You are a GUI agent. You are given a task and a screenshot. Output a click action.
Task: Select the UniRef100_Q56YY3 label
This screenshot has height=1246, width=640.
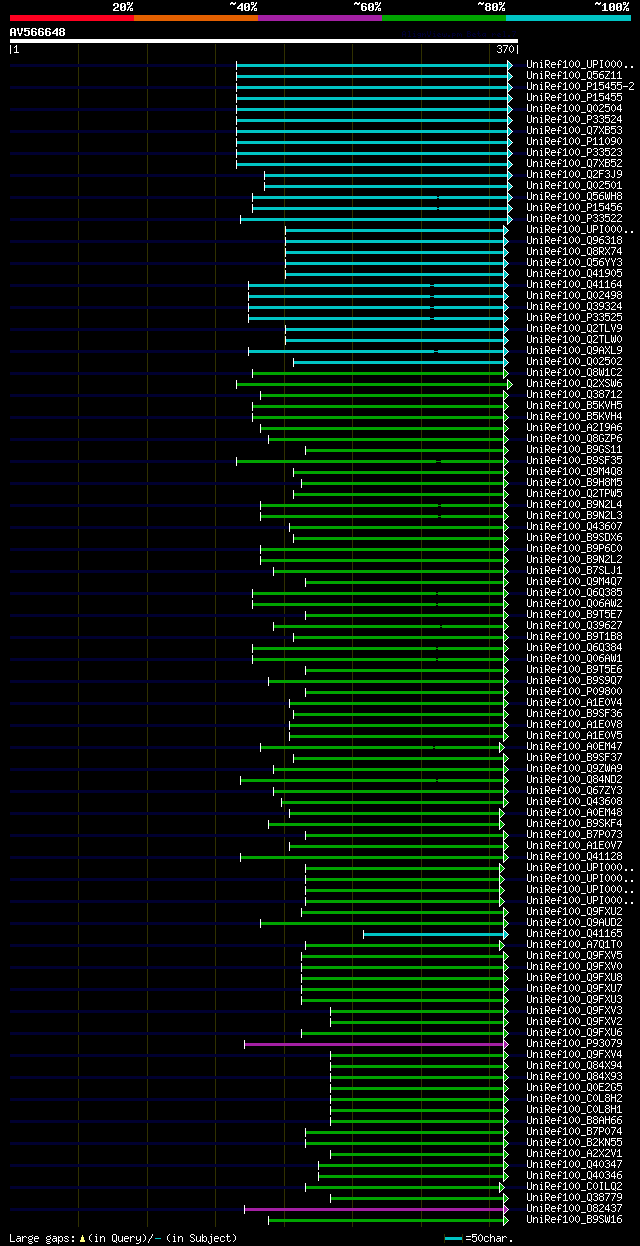point(574,262)
